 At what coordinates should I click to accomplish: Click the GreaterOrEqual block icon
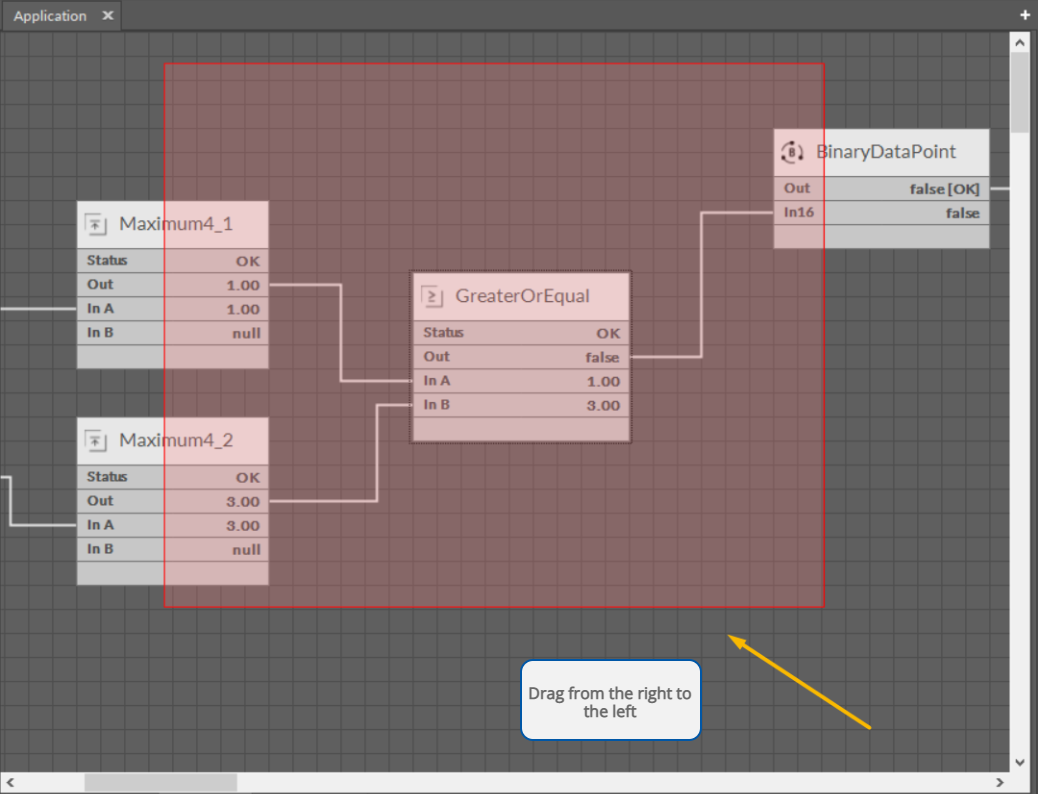pos(433,296)
